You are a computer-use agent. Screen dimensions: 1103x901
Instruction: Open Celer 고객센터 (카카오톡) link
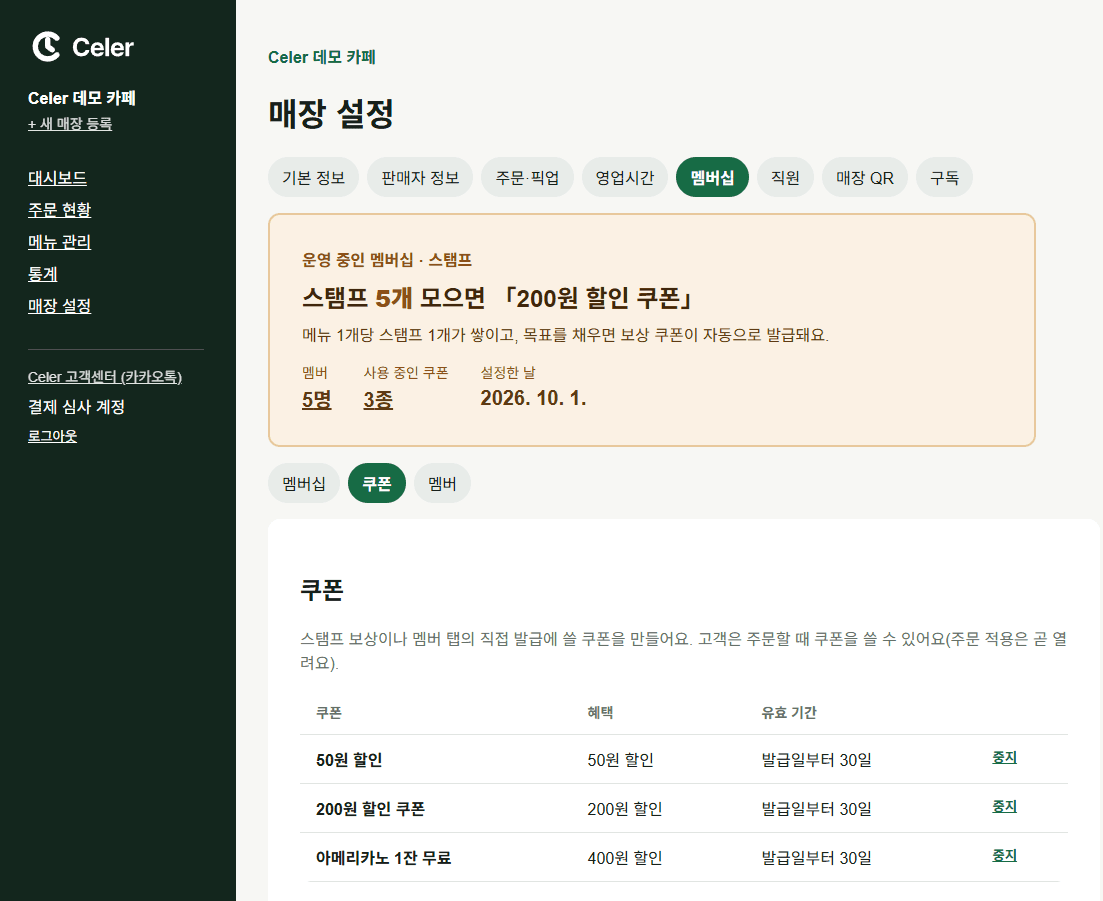tap(105, 377)
